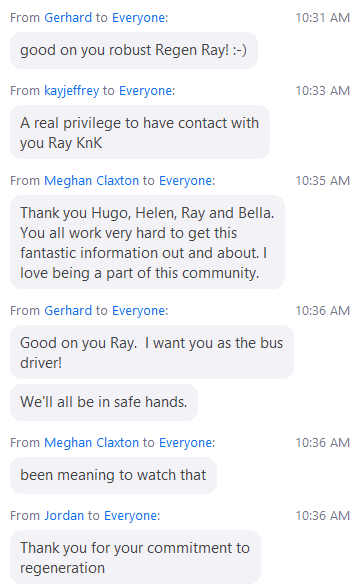The image size is (360, 585).
Task: Click the 10:33 AM timestamp
Action: point(323,91)
